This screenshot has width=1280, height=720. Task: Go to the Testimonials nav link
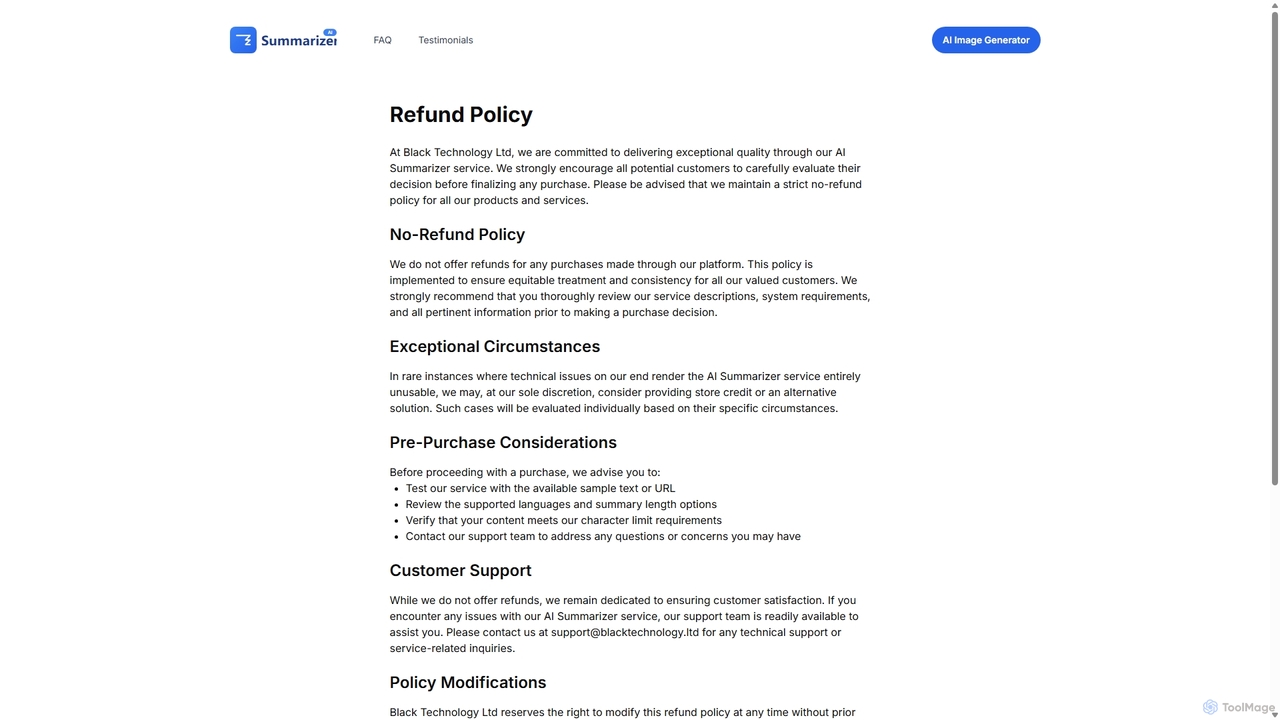tap(446, 40)
